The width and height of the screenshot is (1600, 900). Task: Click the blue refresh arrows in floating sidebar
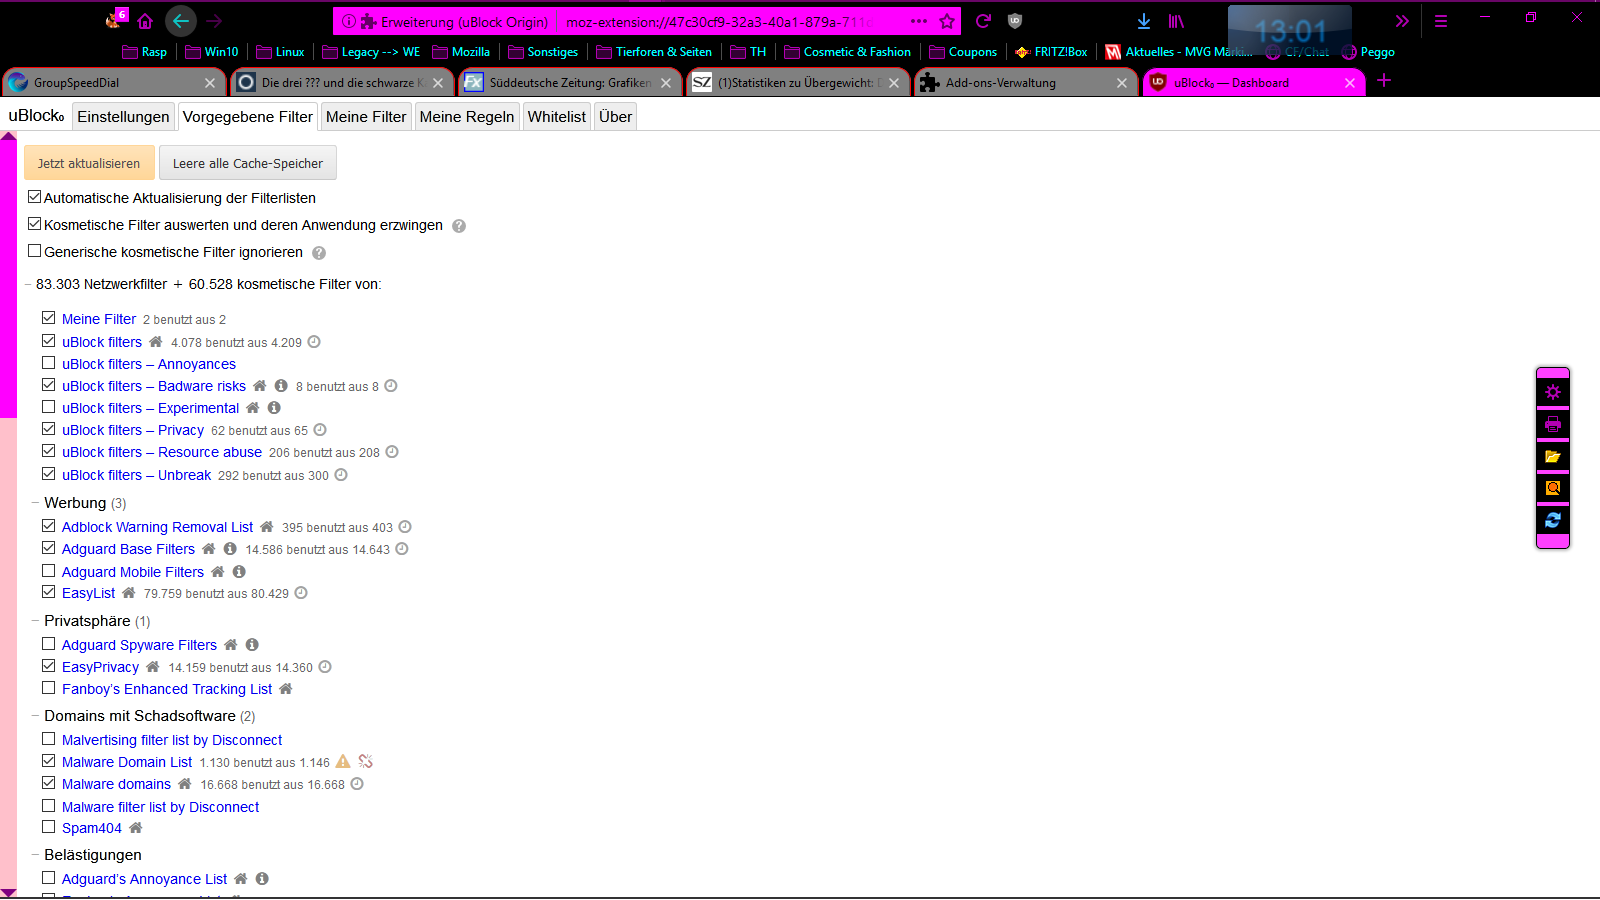click(1553, 520)
